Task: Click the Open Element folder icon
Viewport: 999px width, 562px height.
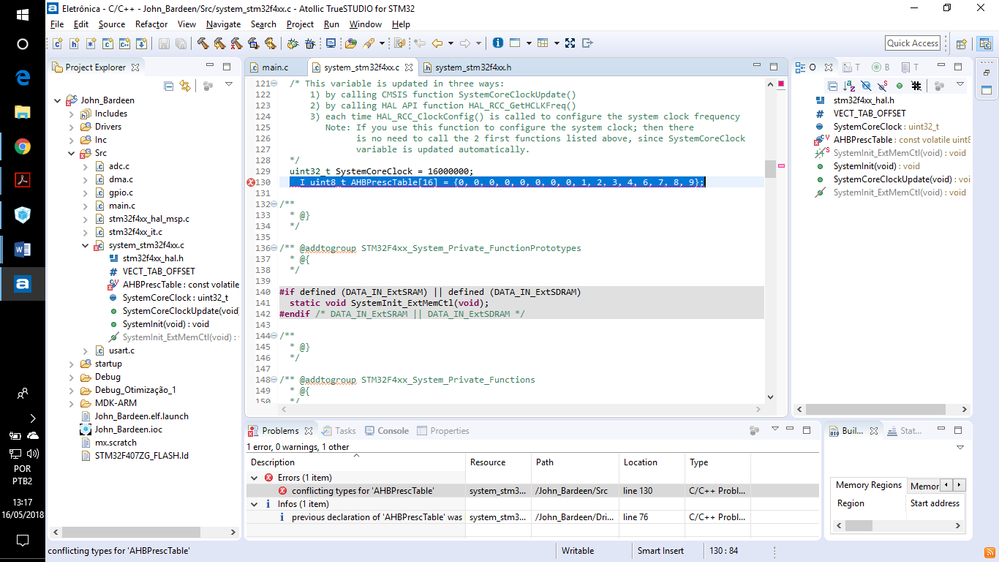Action: [350, 43]
